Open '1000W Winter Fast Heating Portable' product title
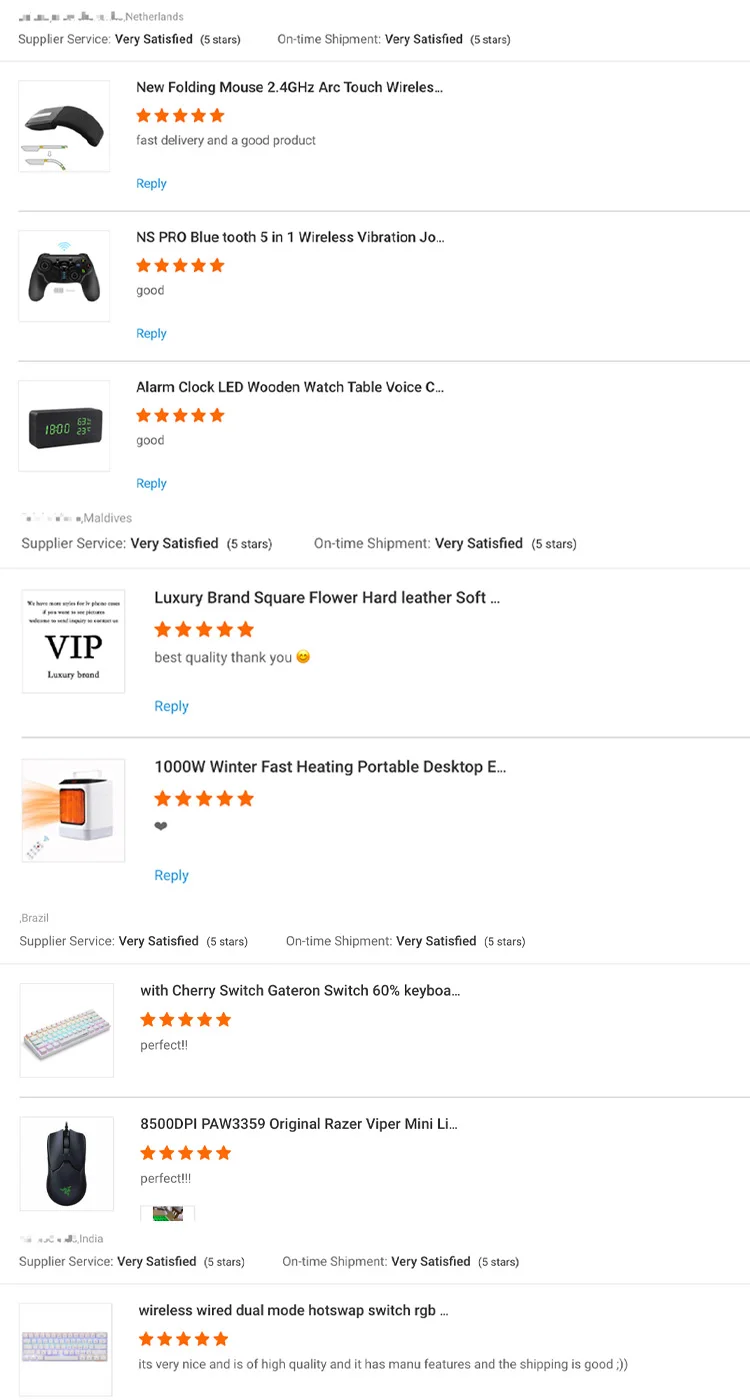Image resolution: width=750 pixels, height=1400 pixels. pos(330,767)
